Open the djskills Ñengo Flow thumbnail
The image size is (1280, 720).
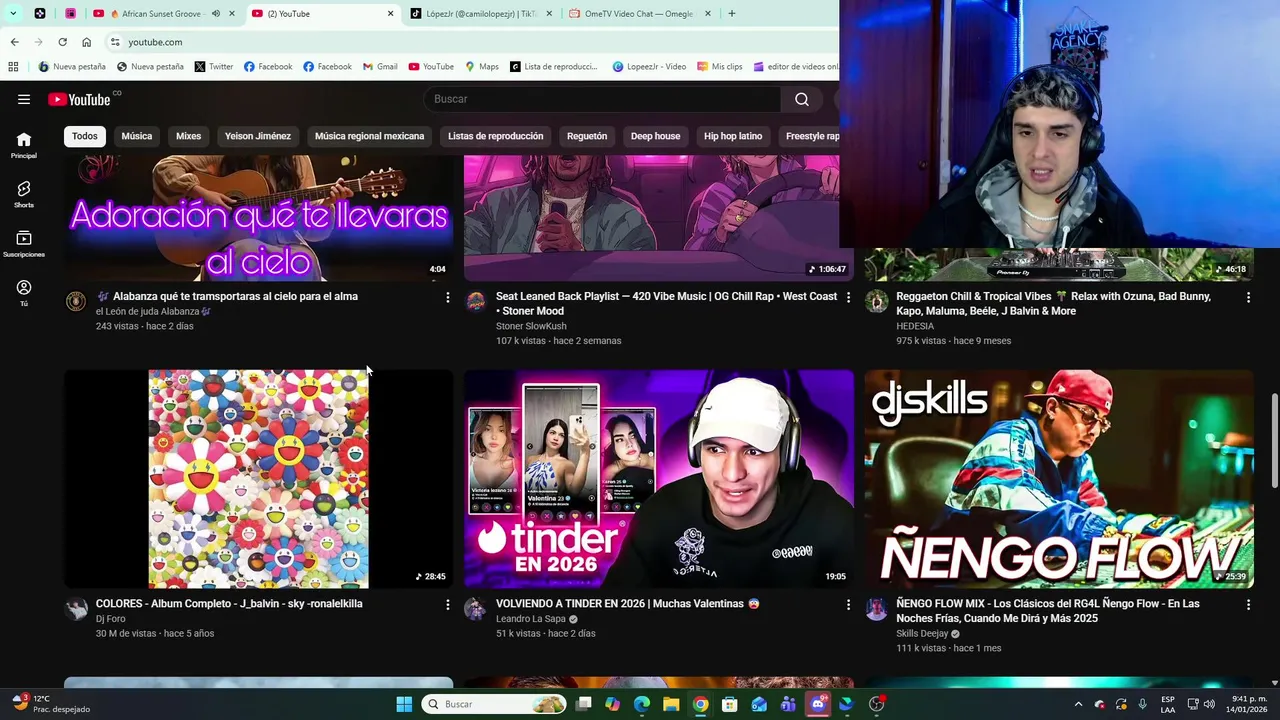tap(1059, 479)
